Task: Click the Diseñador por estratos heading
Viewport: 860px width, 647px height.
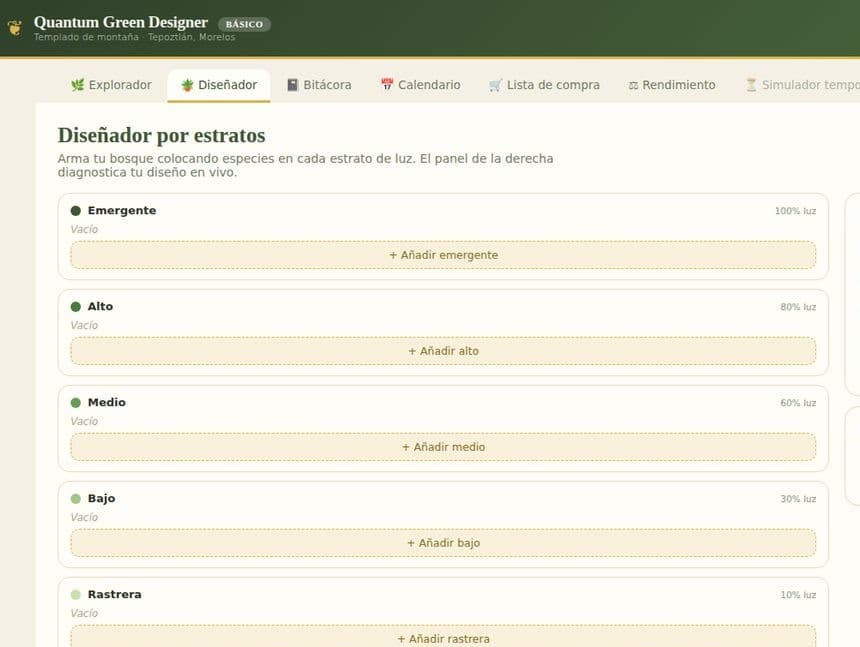Action: point(161,135)
